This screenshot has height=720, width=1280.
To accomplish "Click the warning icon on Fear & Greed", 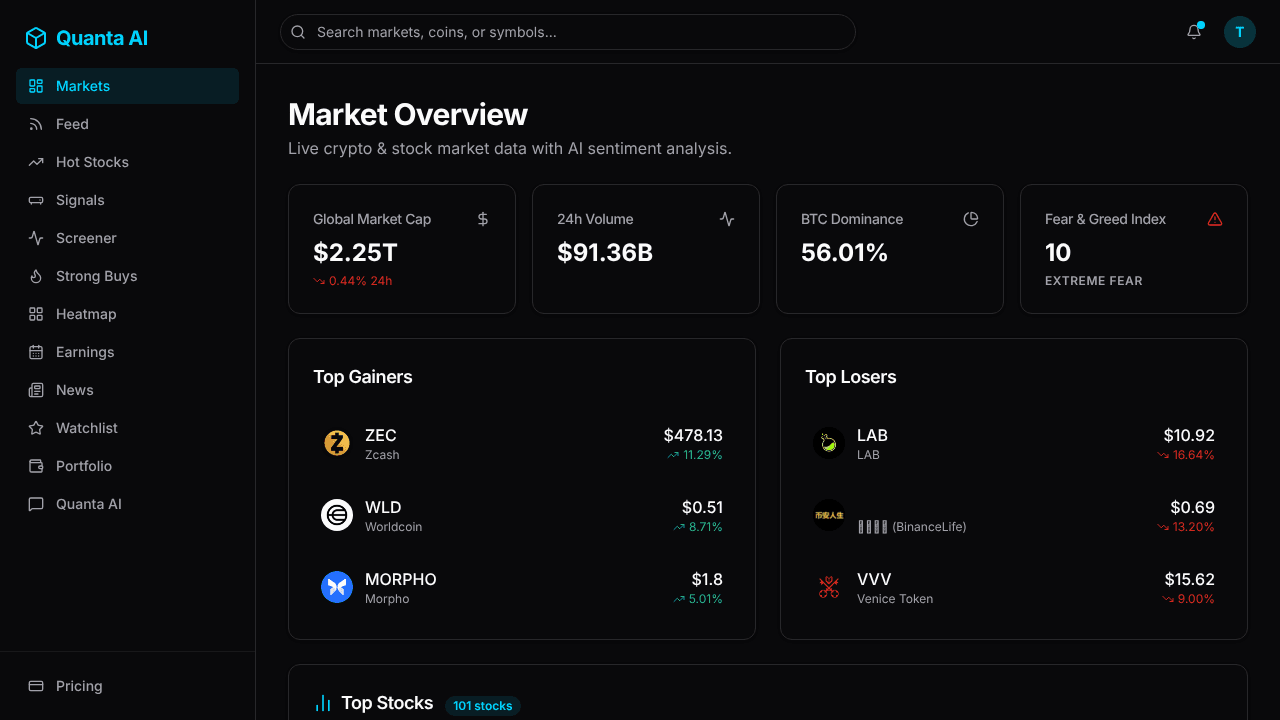I will click(x=1215, y=219).
